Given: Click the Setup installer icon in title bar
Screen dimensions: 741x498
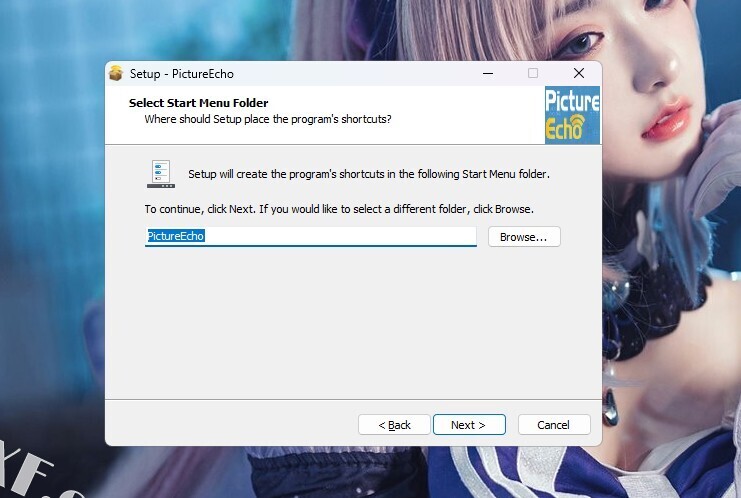Looking at the screenshot, I should [116, 74].
